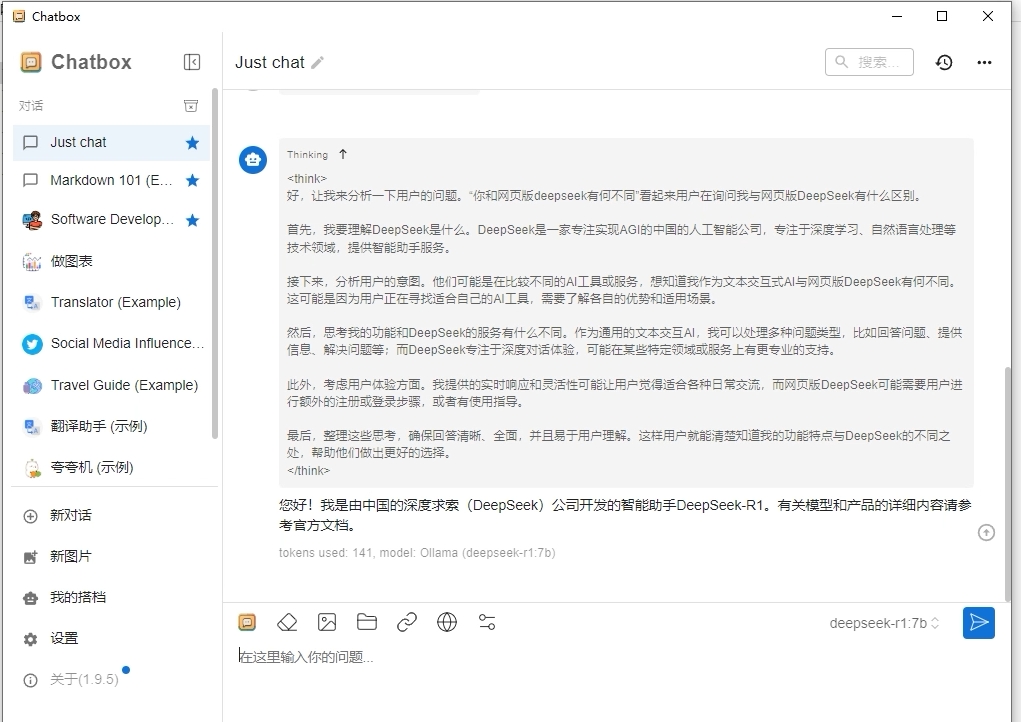
Task: Click the Just chat title in header
Action: [x=270, y=62]
